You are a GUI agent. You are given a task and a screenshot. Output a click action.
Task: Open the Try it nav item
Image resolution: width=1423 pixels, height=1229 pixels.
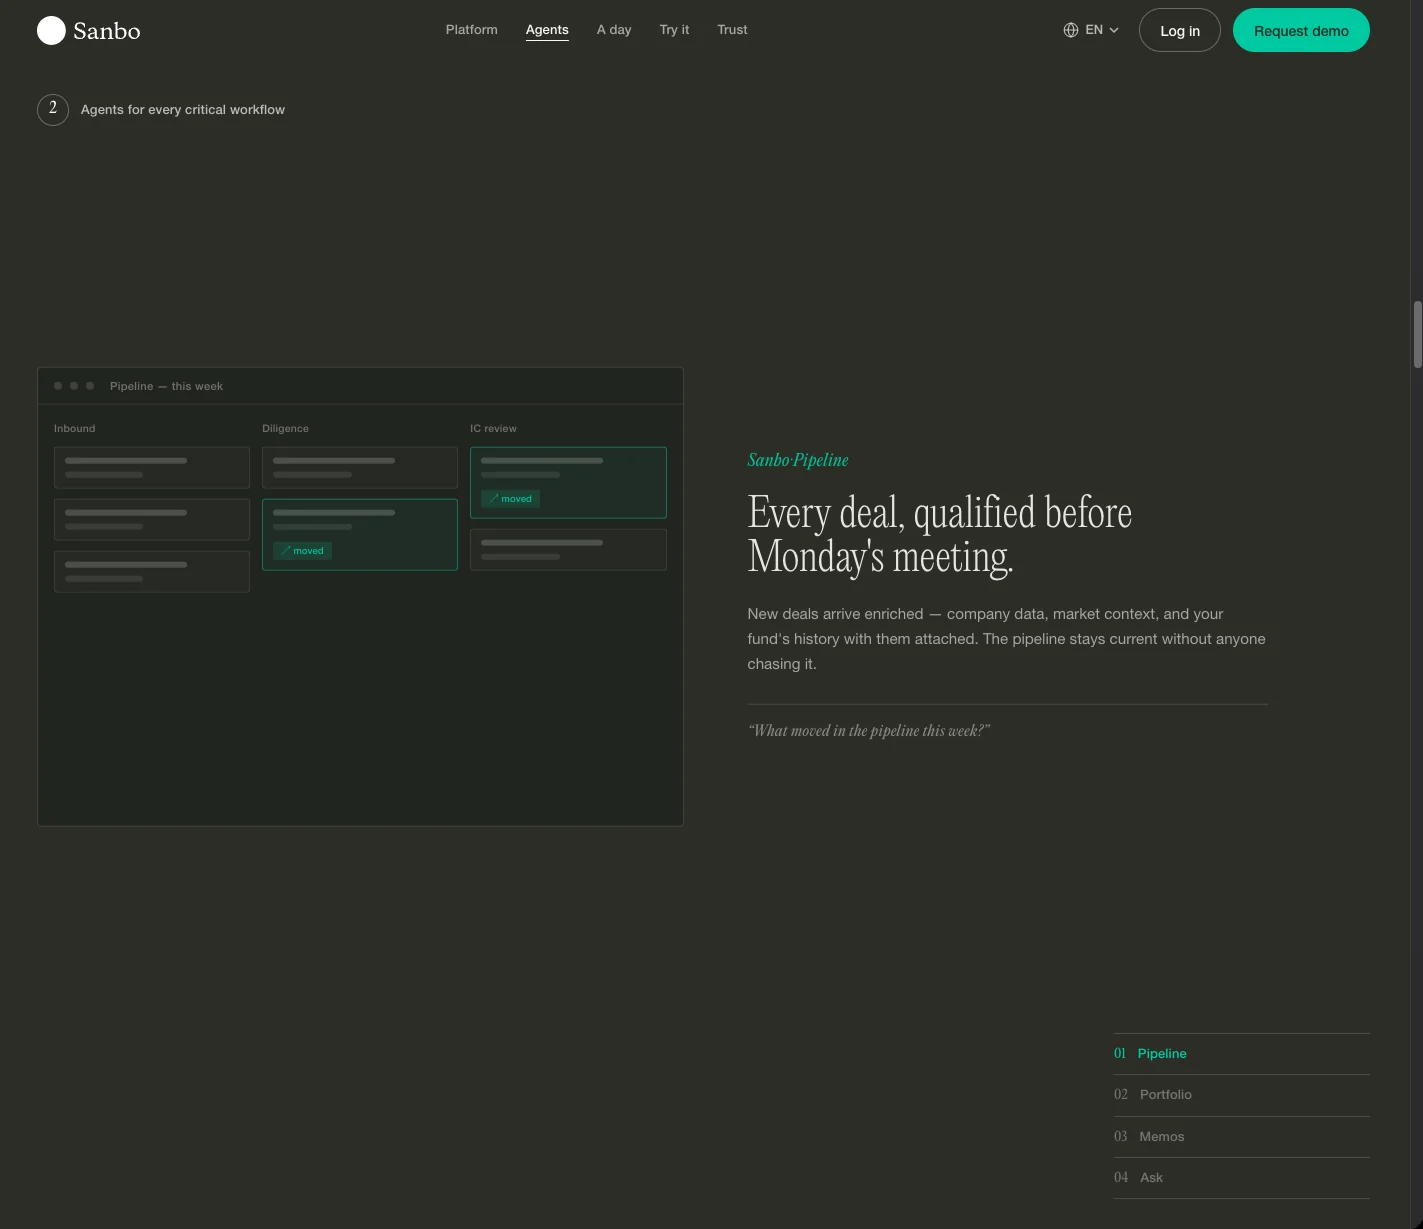(674, 30)
